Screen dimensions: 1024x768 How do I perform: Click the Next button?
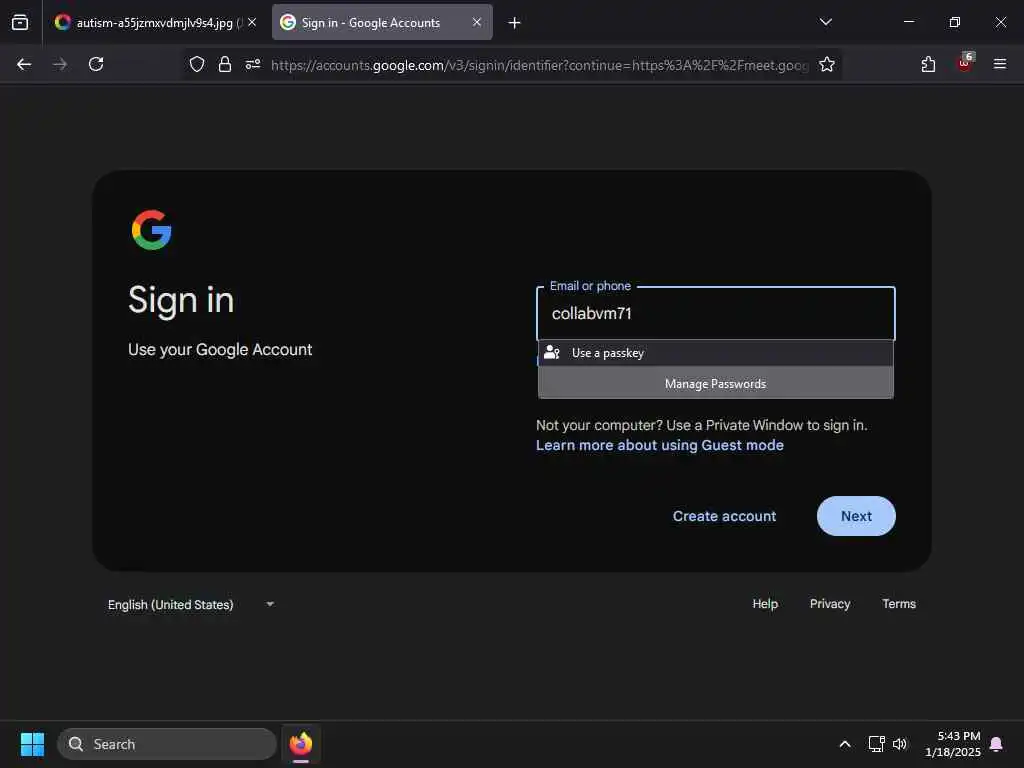pyautogui.click(x=856, y=516)
